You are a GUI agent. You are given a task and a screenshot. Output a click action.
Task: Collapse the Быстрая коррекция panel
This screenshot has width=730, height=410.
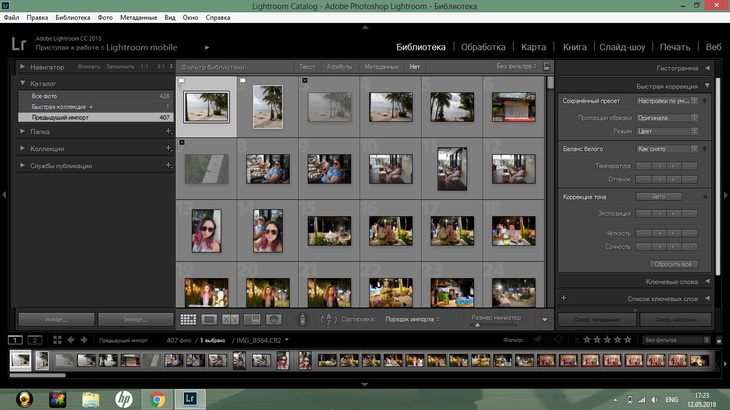(708, 86)
